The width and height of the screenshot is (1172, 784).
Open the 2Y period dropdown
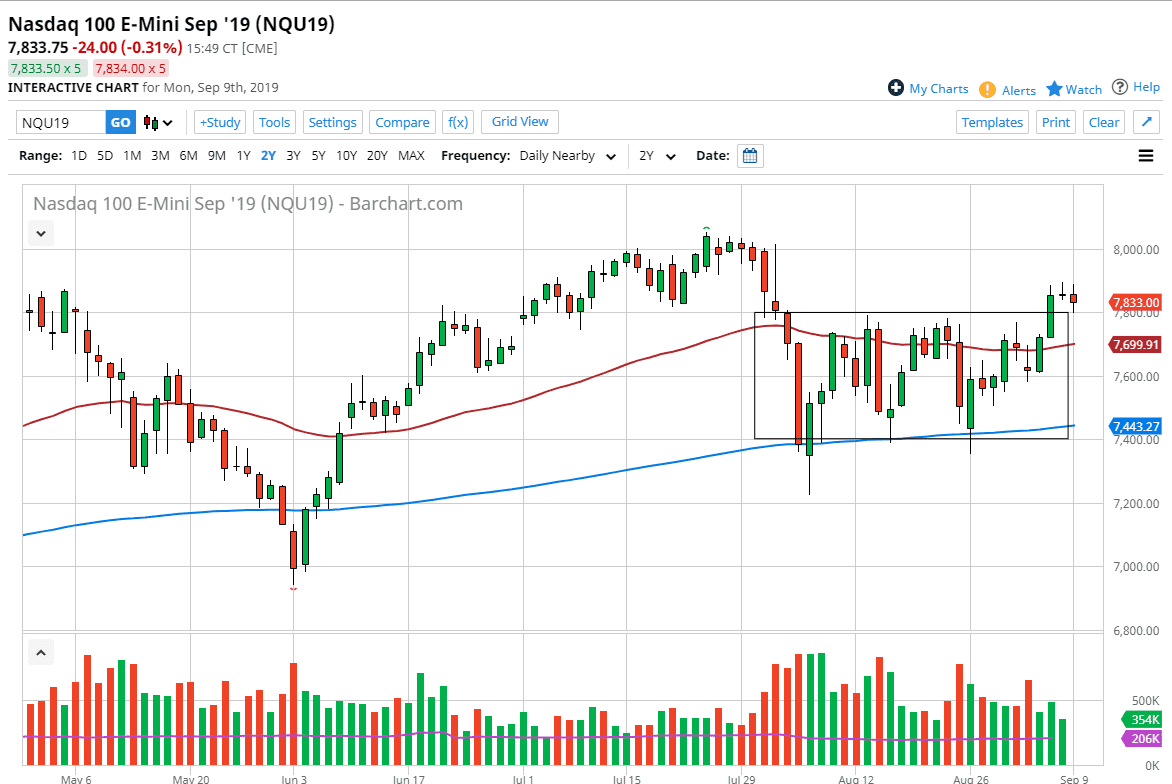(x=658, y=156)
